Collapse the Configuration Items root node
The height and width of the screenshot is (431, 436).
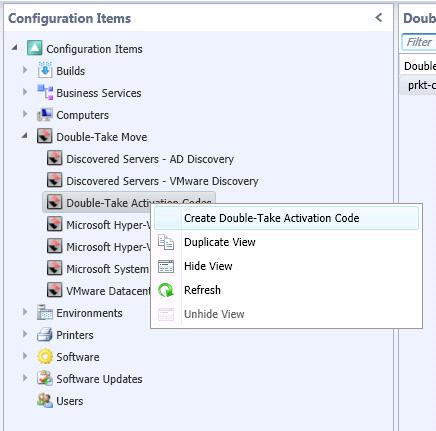[14, 48]
